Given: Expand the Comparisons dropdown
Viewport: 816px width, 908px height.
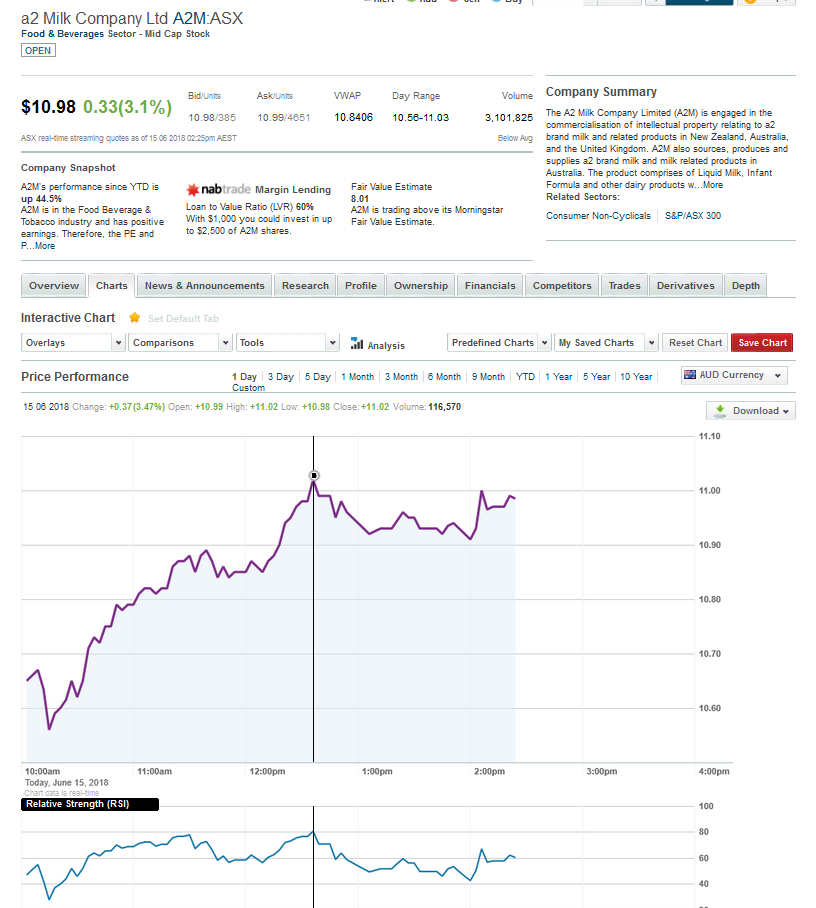Looking at the screenshot, I should click(180, 343).
